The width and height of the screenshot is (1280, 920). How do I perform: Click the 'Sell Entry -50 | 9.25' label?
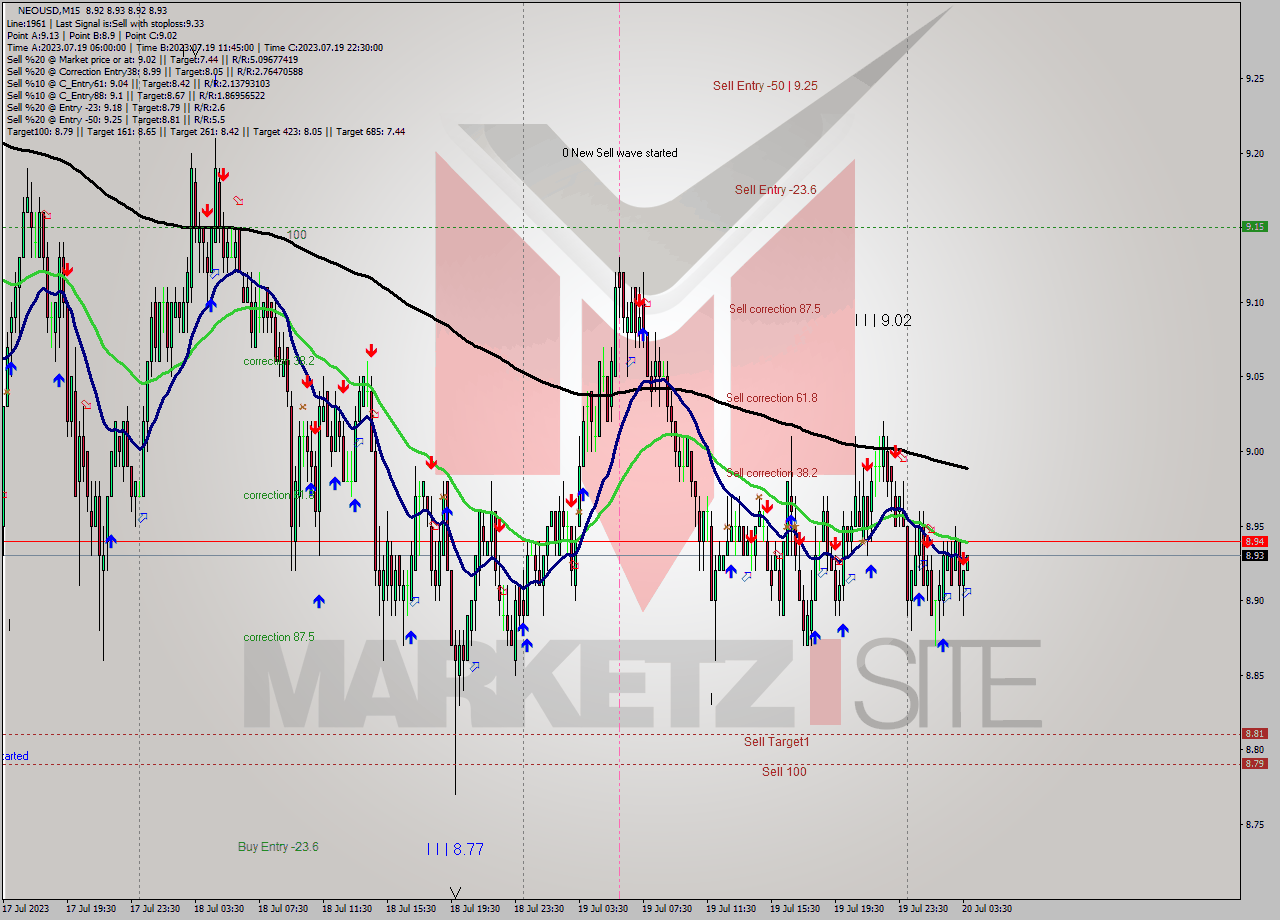tap(765, 86)
